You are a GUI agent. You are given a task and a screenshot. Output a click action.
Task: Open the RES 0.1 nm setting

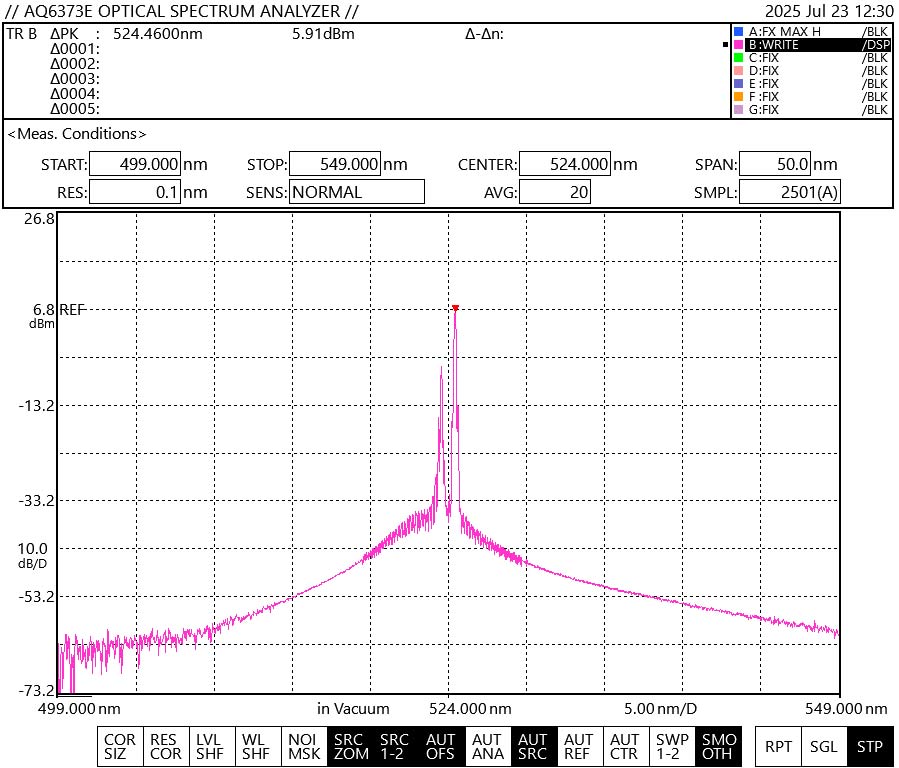(135, 192)
